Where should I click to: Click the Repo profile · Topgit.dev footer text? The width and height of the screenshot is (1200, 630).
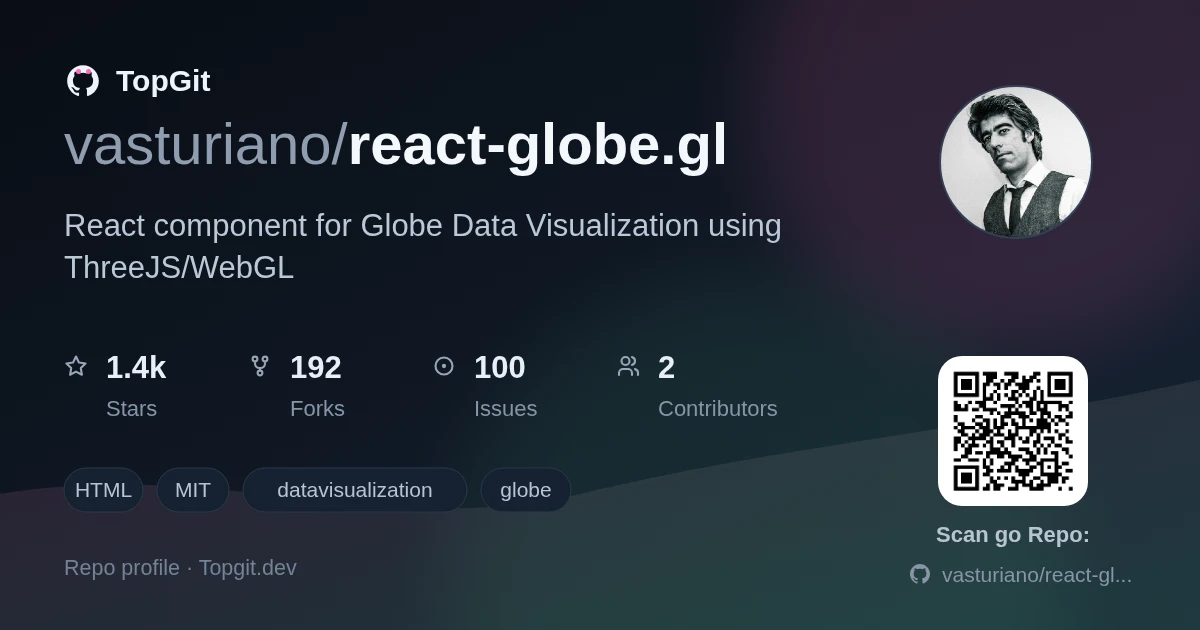coord(180,568)
